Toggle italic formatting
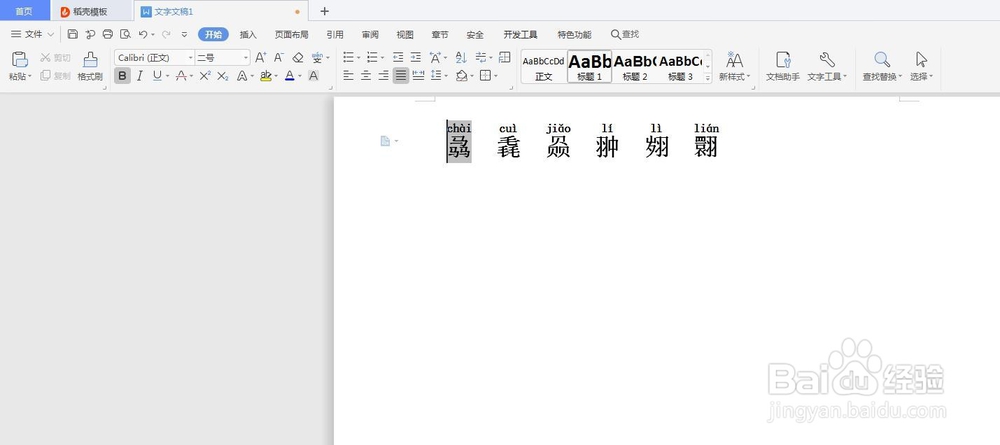 pos(140,76)
